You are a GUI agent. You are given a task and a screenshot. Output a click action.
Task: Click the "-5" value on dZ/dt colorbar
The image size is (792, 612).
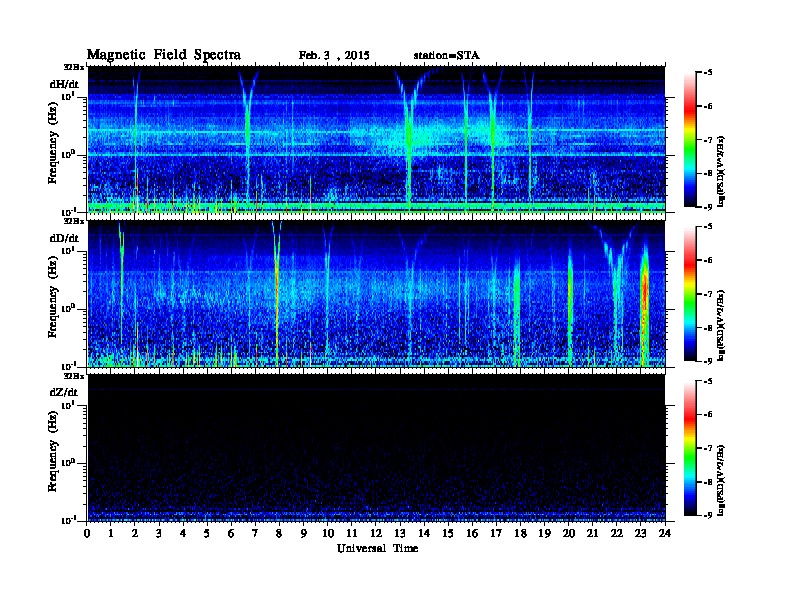coord(707,381)
